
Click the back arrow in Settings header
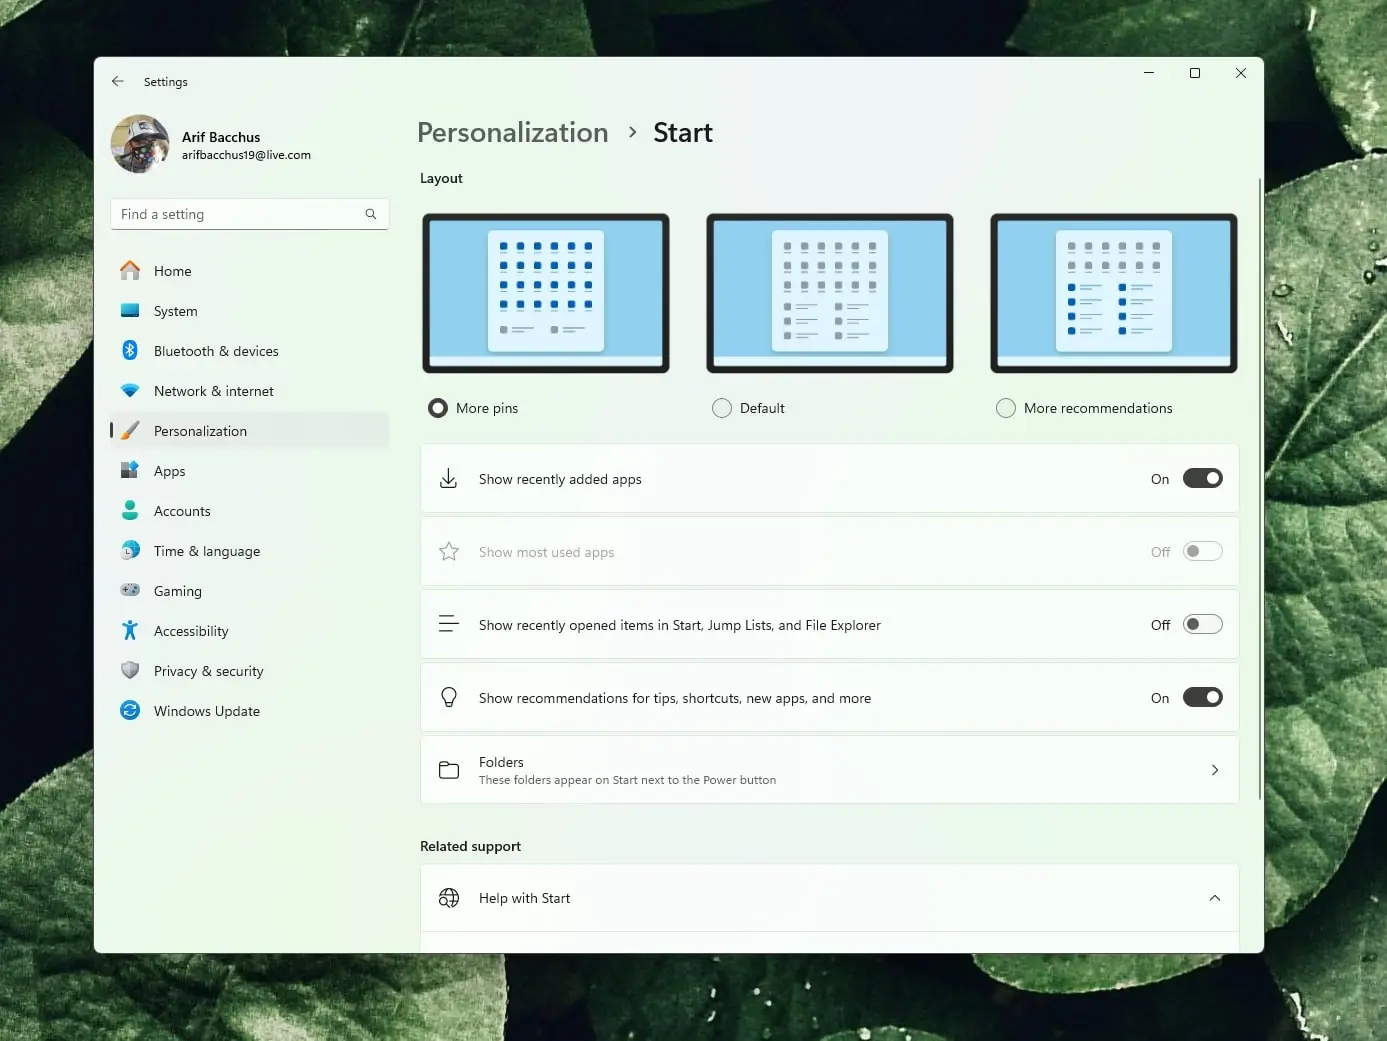point(118,82)
